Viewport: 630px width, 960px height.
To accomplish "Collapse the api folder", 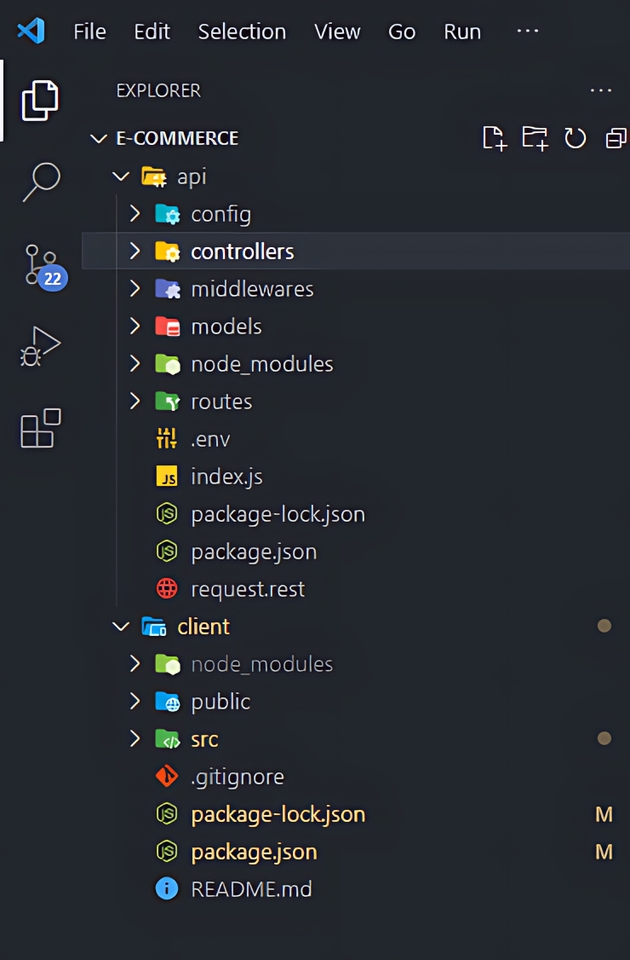I will coord(120,176).
